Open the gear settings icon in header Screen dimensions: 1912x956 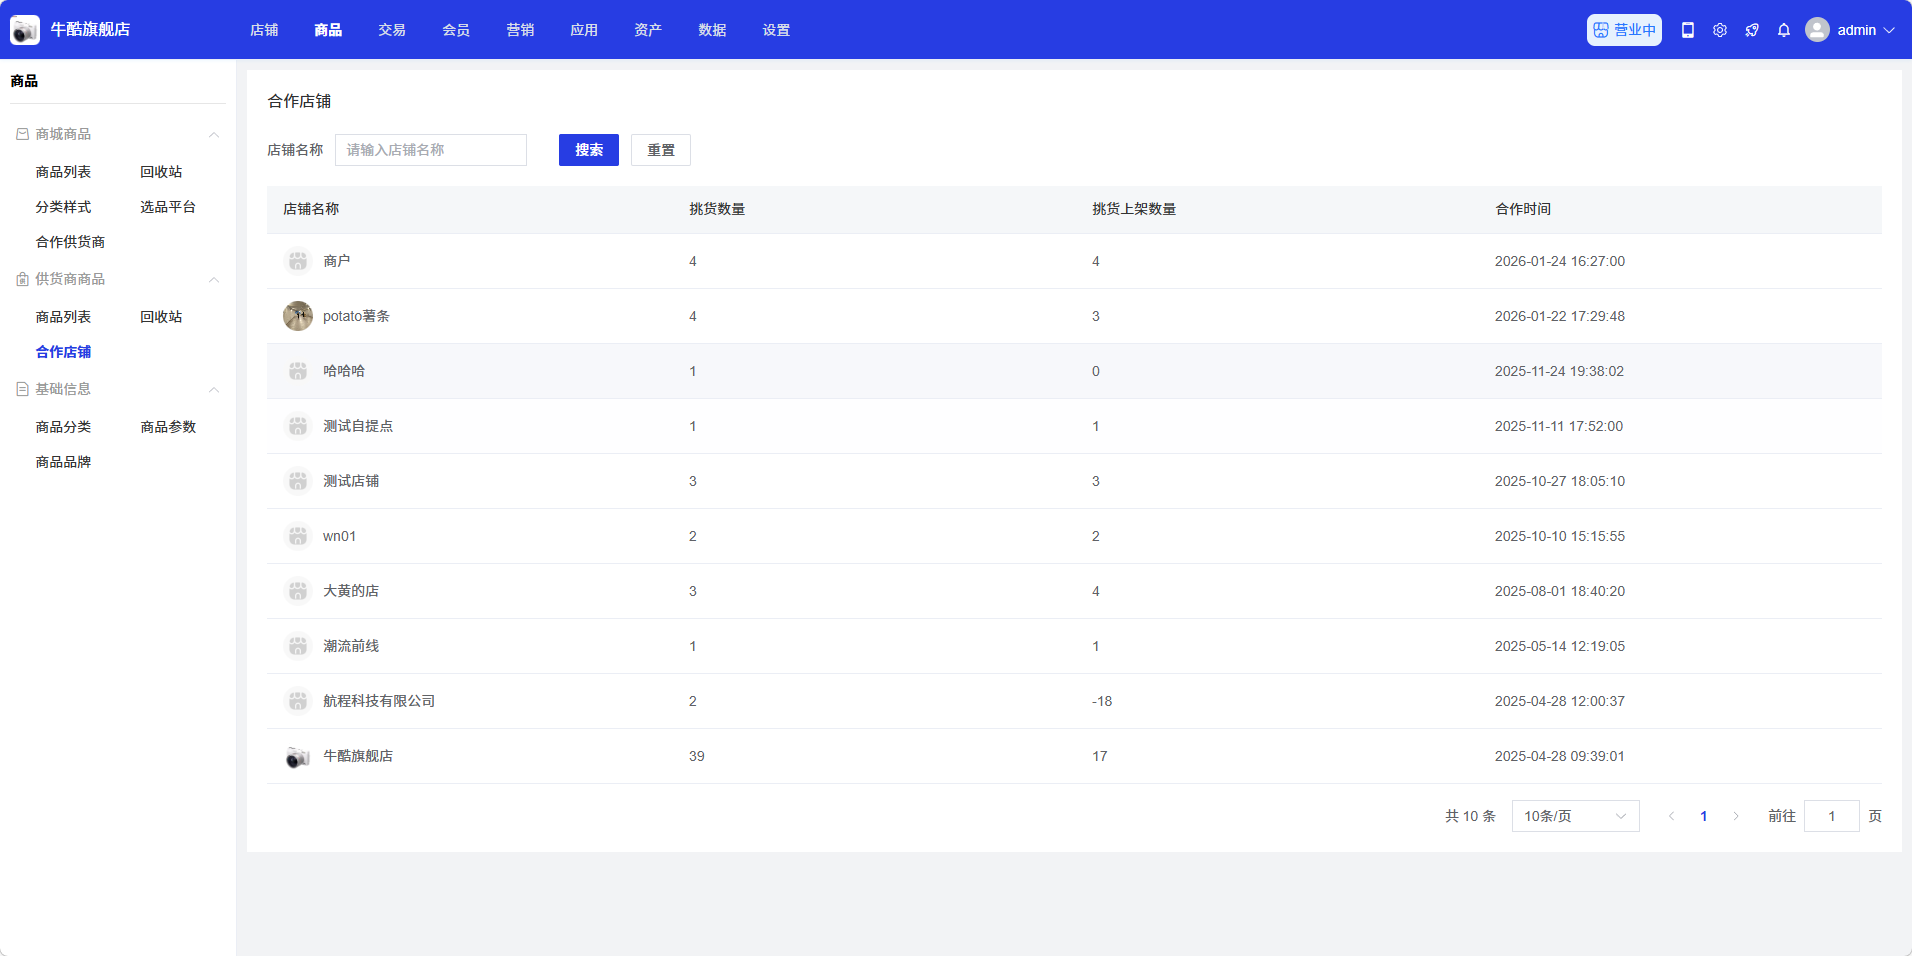[x=1720, y=30]
